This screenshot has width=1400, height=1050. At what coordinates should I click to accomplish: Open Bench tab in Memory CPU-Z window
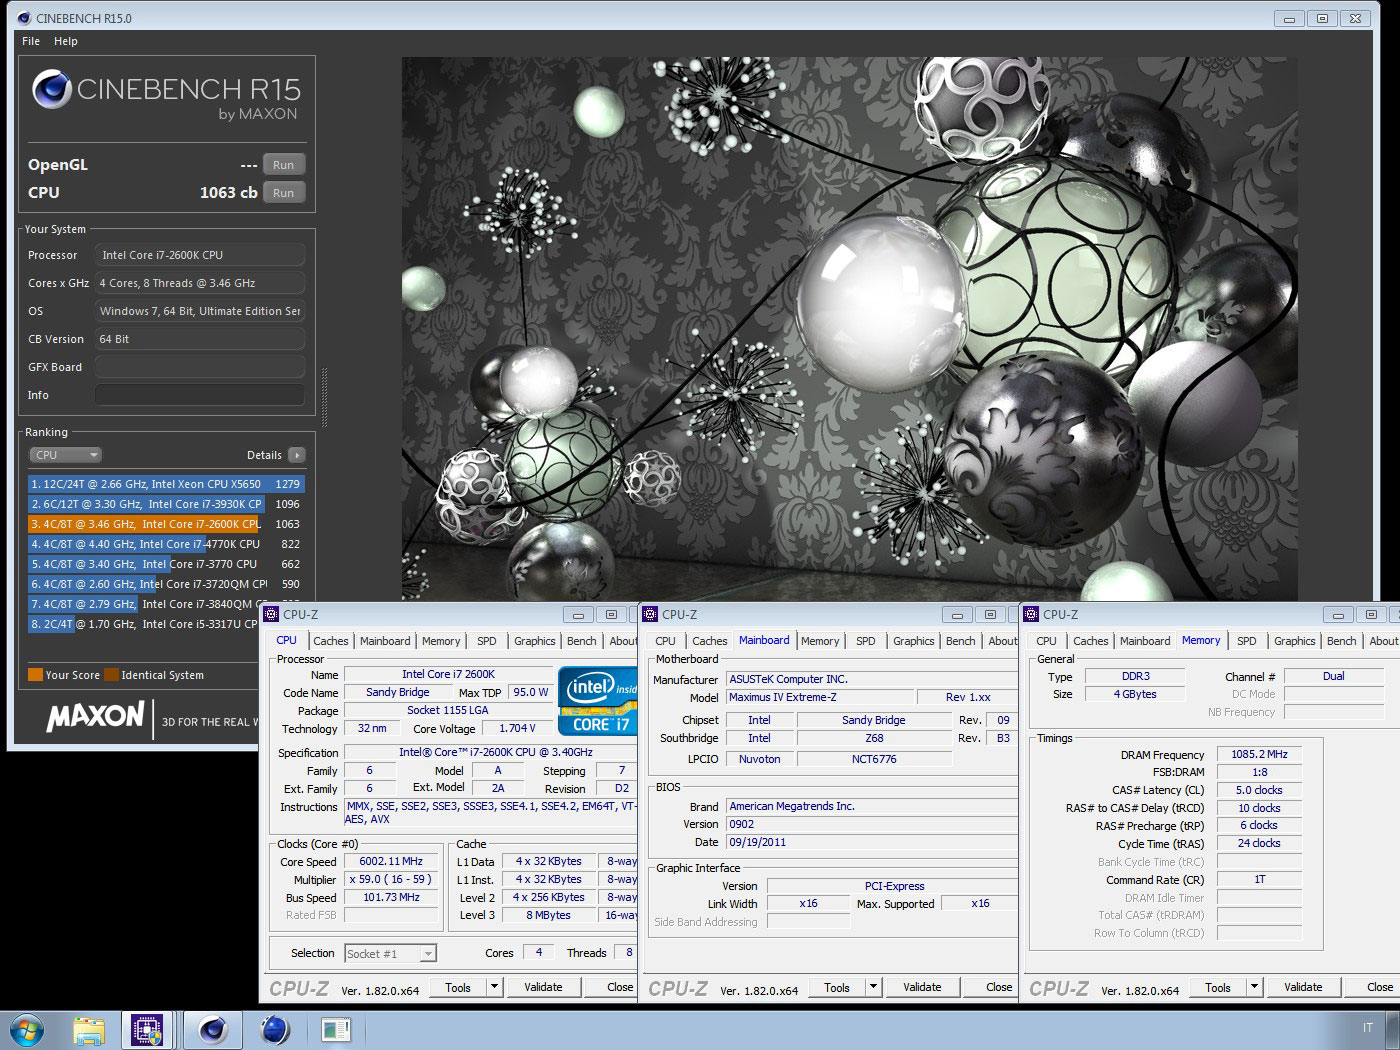coord(1341,641)
